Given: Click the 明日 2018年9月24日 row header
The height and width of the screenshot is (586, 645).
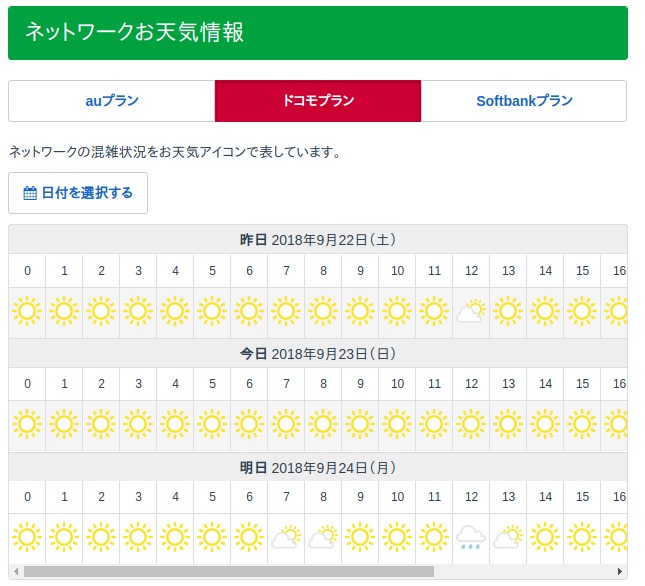Looking at the screenshot, I should (318, 468).
